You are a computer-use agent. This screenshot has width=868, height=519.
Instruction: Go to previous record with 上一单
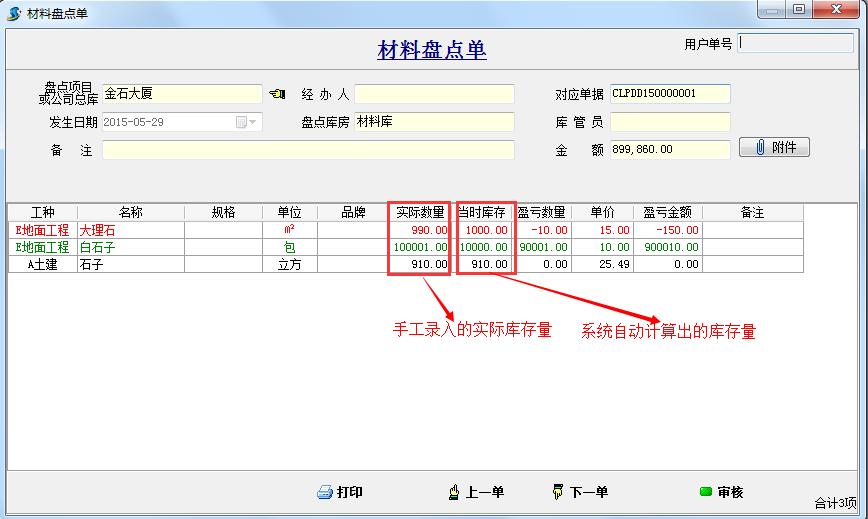(476, 492)
